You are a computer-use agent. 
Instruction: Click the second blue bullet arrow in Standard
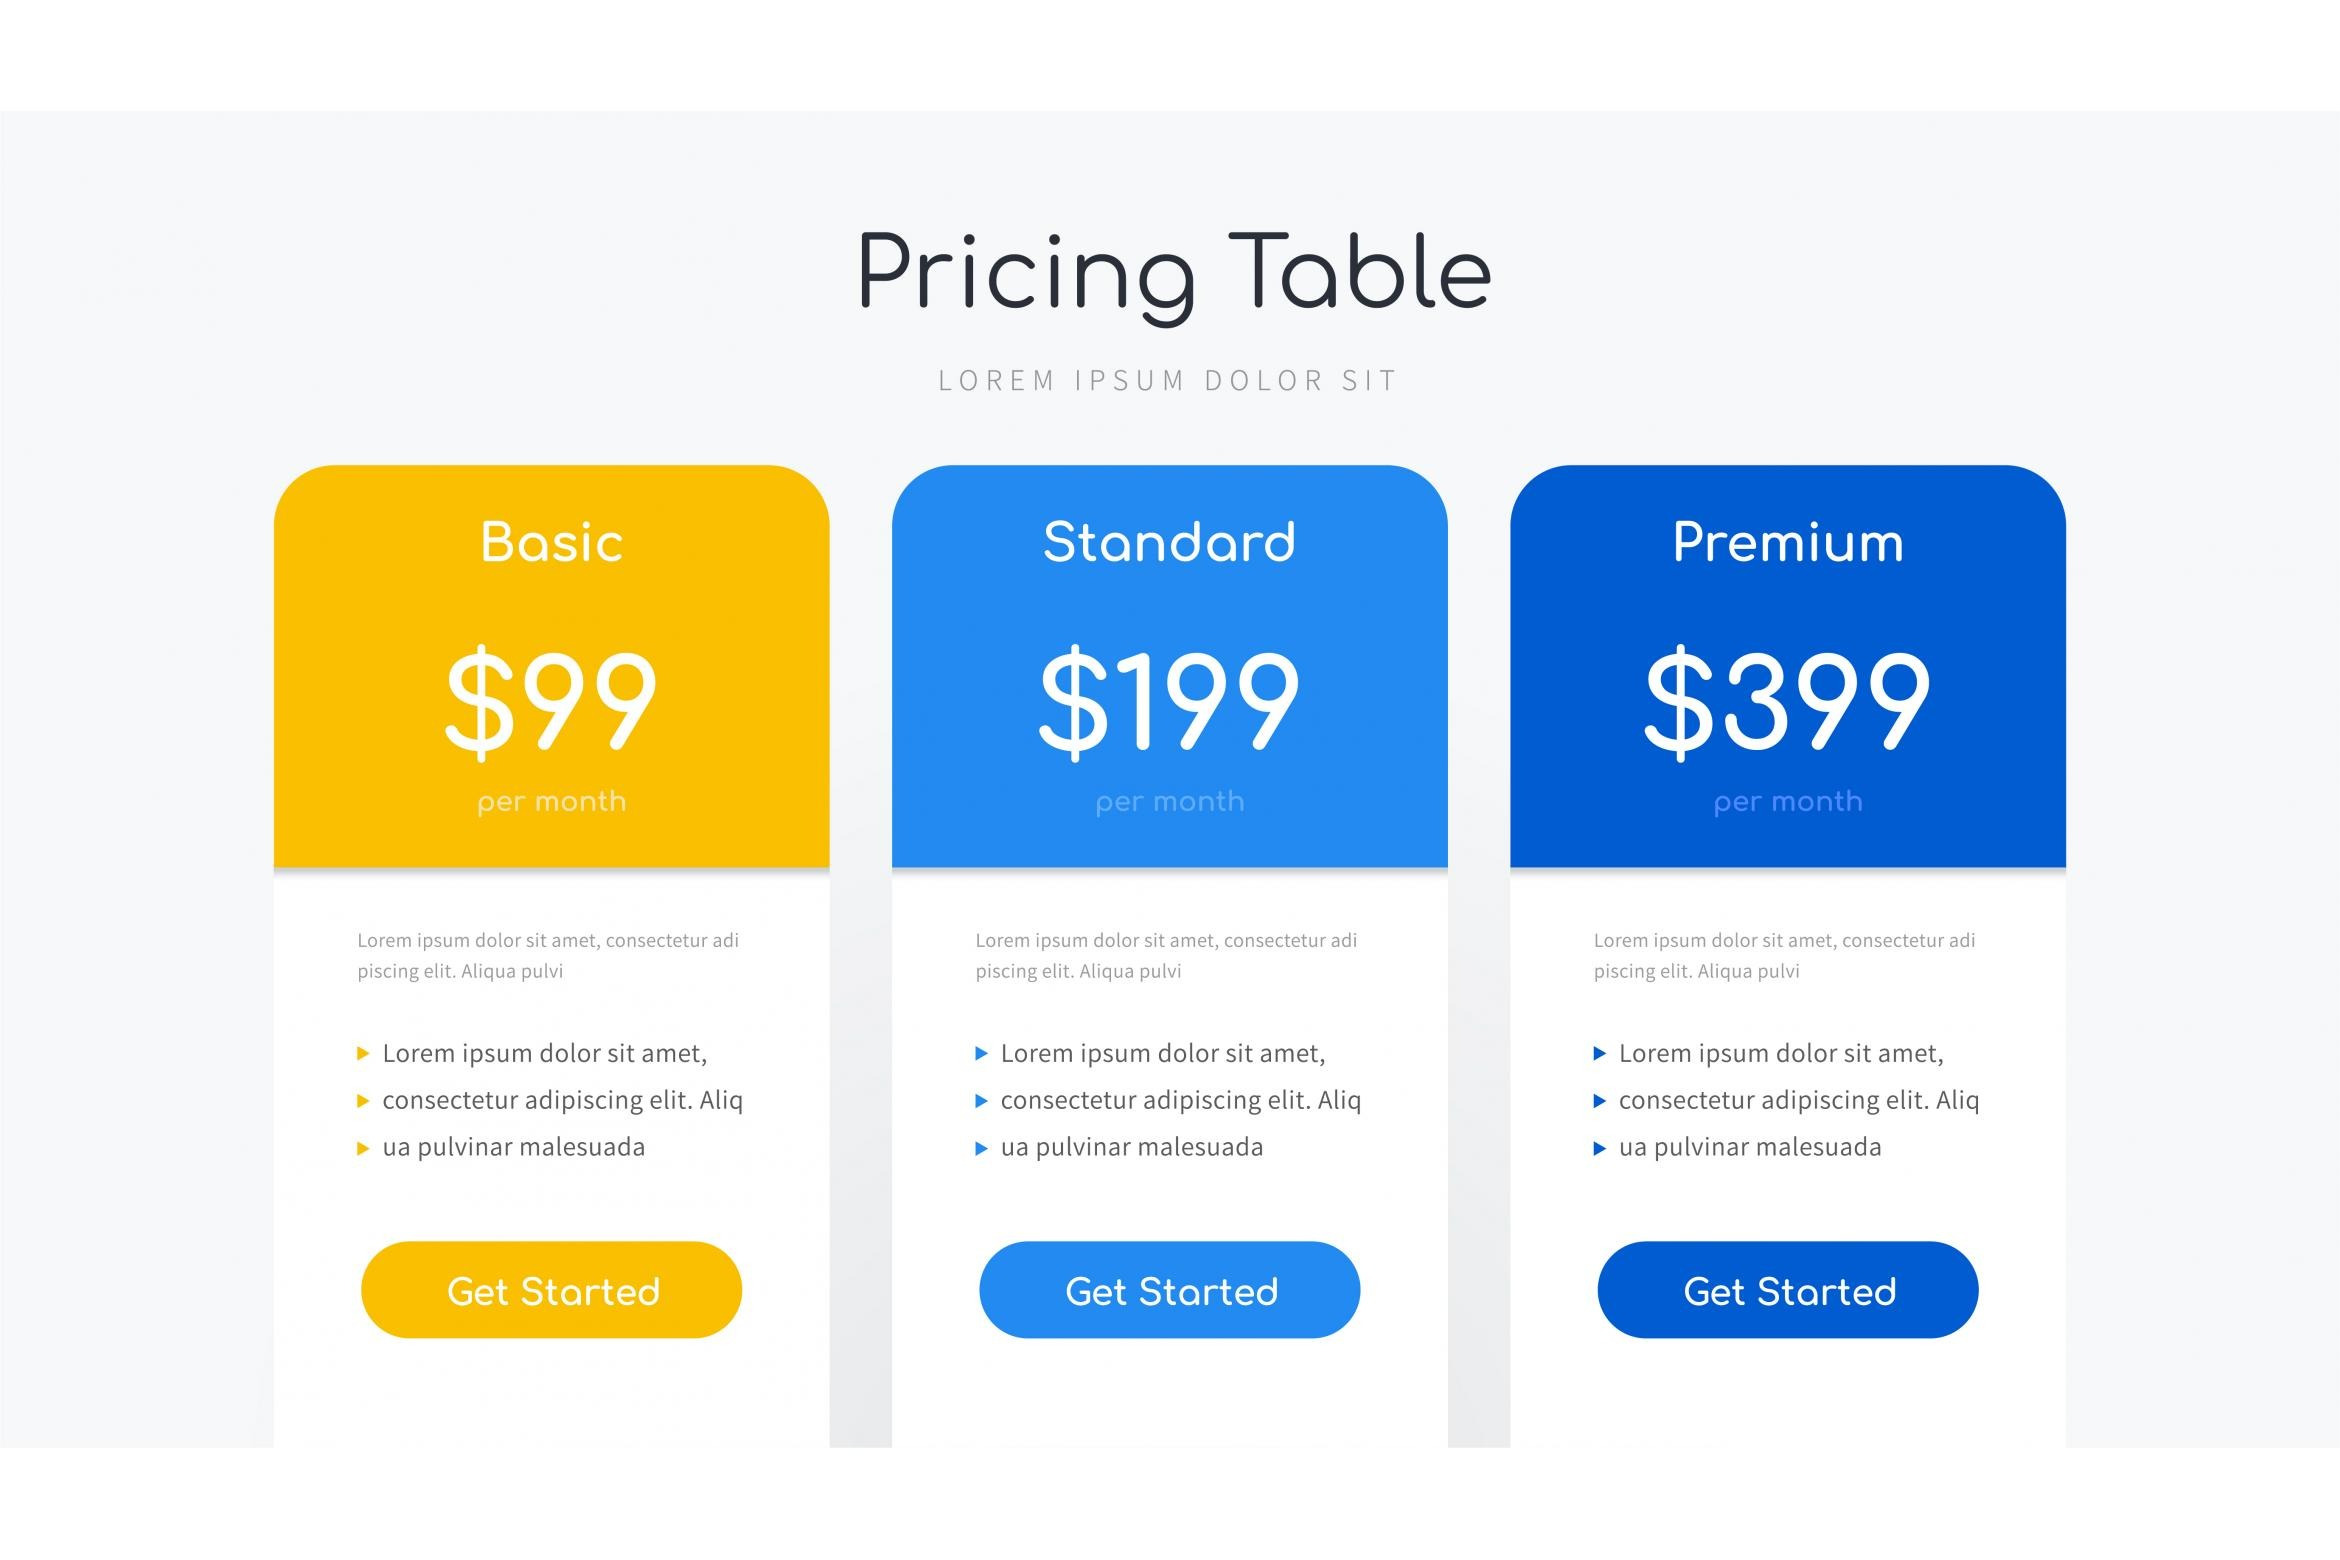click(x=981, y=1101)
